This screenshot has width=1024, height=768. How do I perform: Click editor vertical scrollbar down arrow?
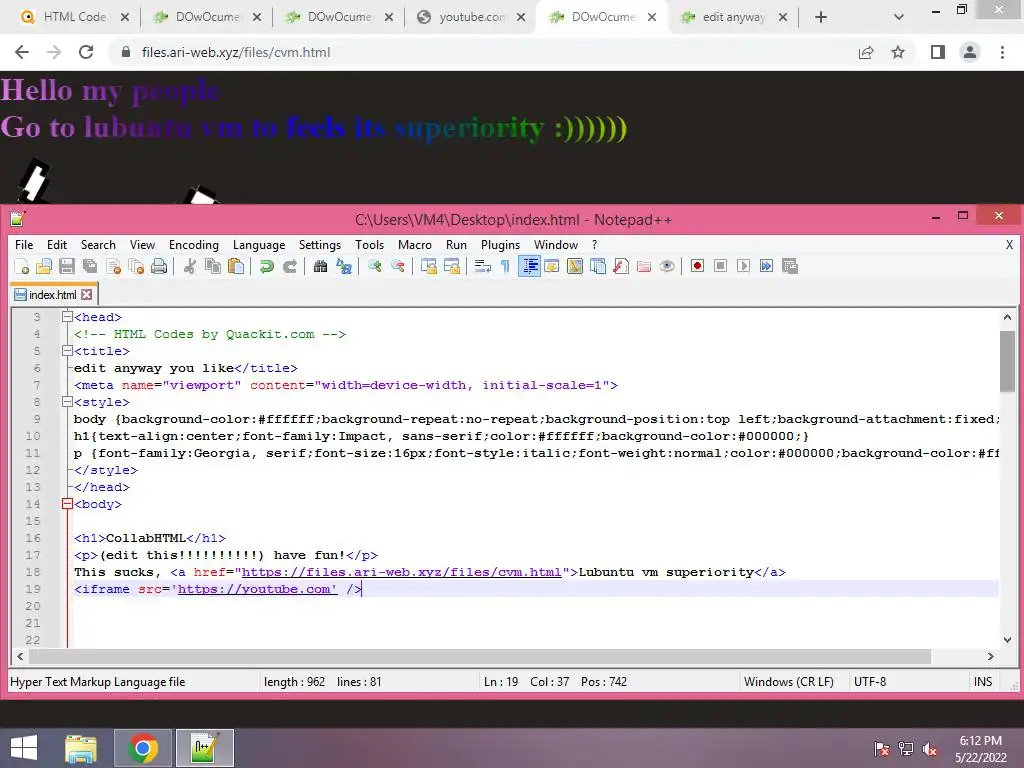tap(1007, 640)
